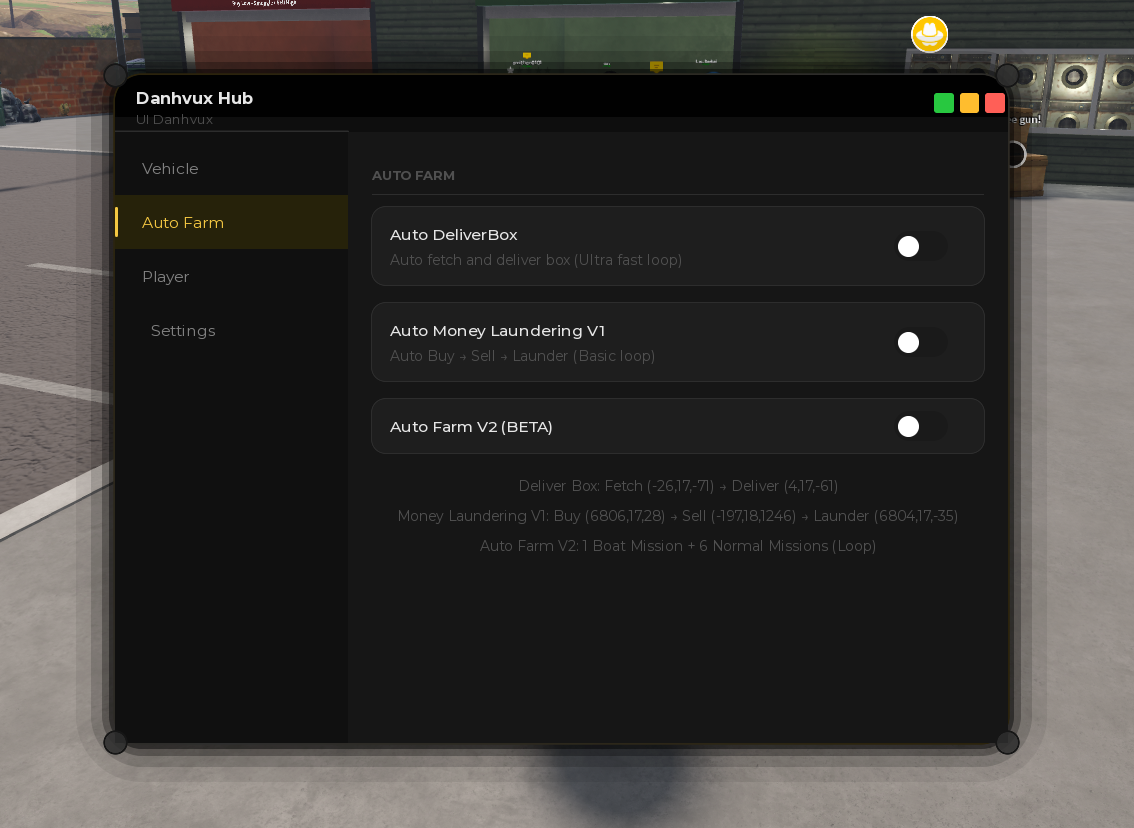Click the top-right corner resize handle
The height and width of the screenshot is (828, 1134).
tap(1007, 75)
